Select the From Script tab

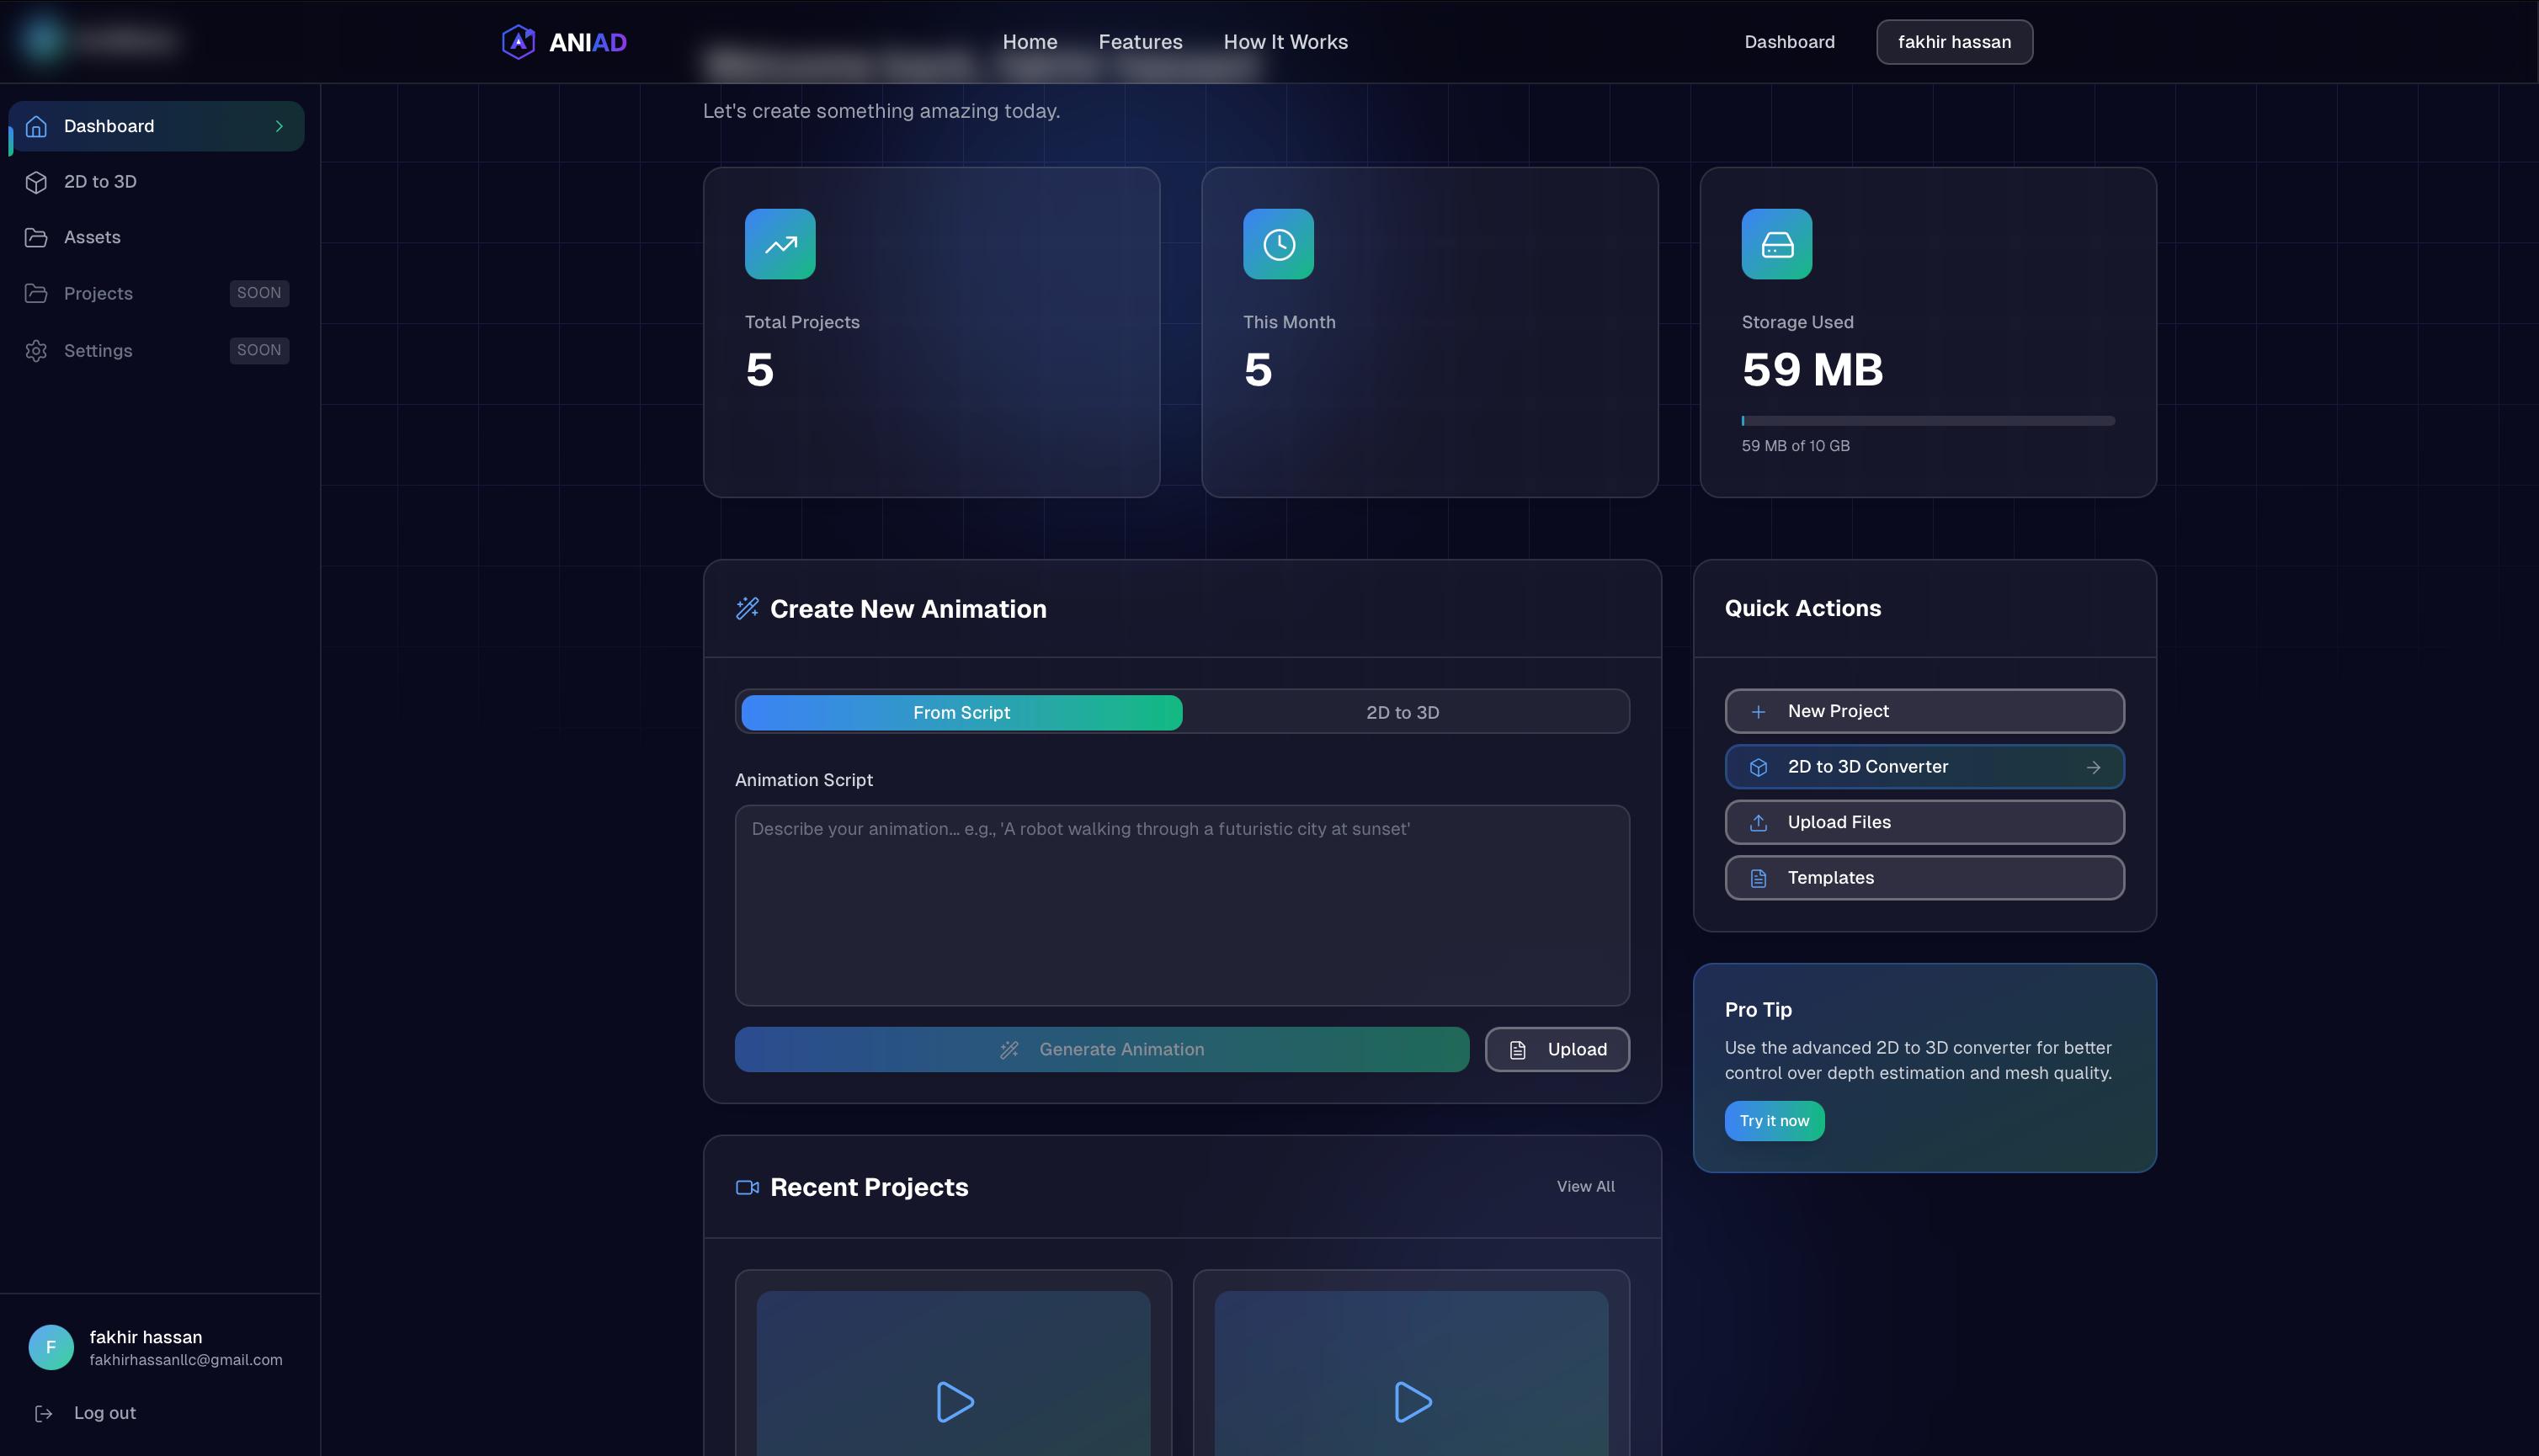(961, 713)
